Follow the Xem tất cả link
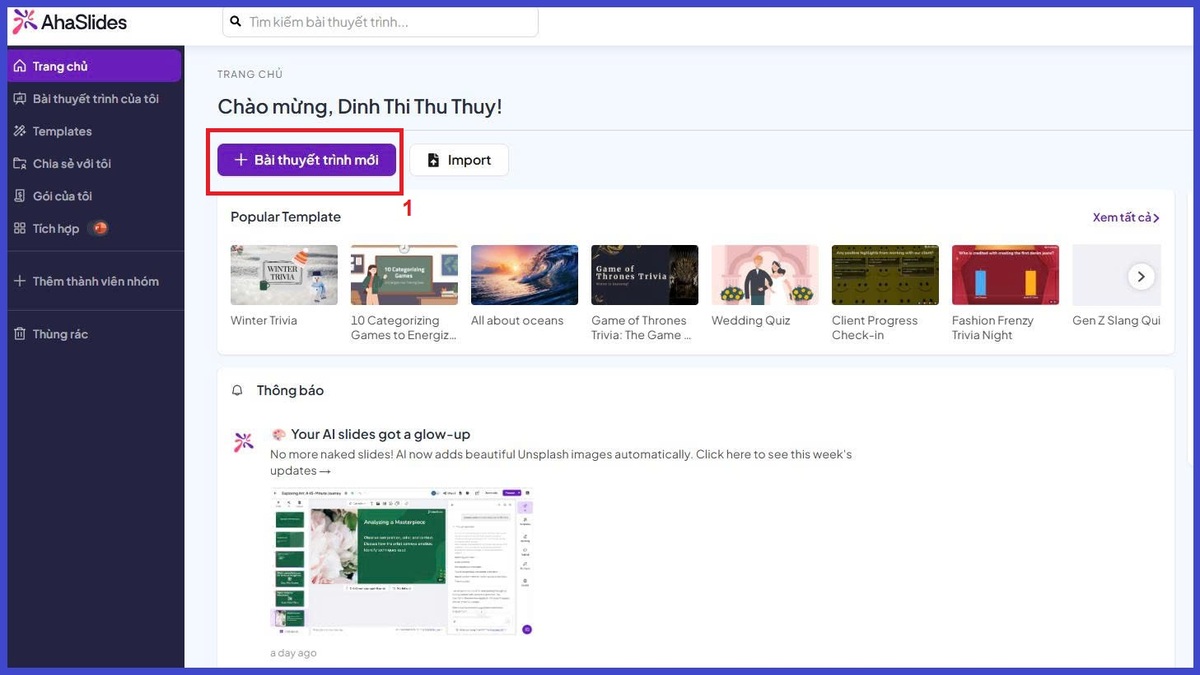This screenshot has height=675, width=1200. 1125,217
